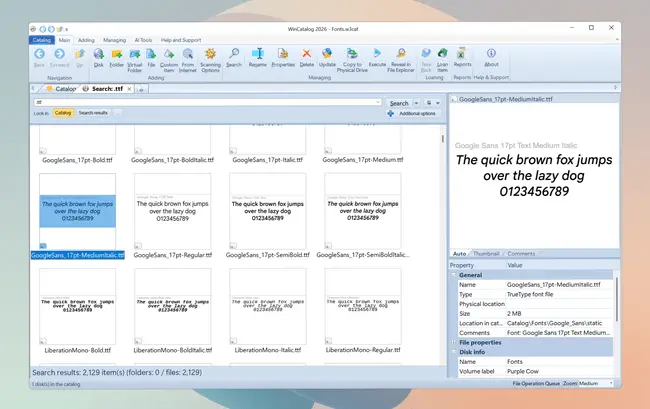
Task: Click the ellipsis button after Search results
Action: point(118,113)
